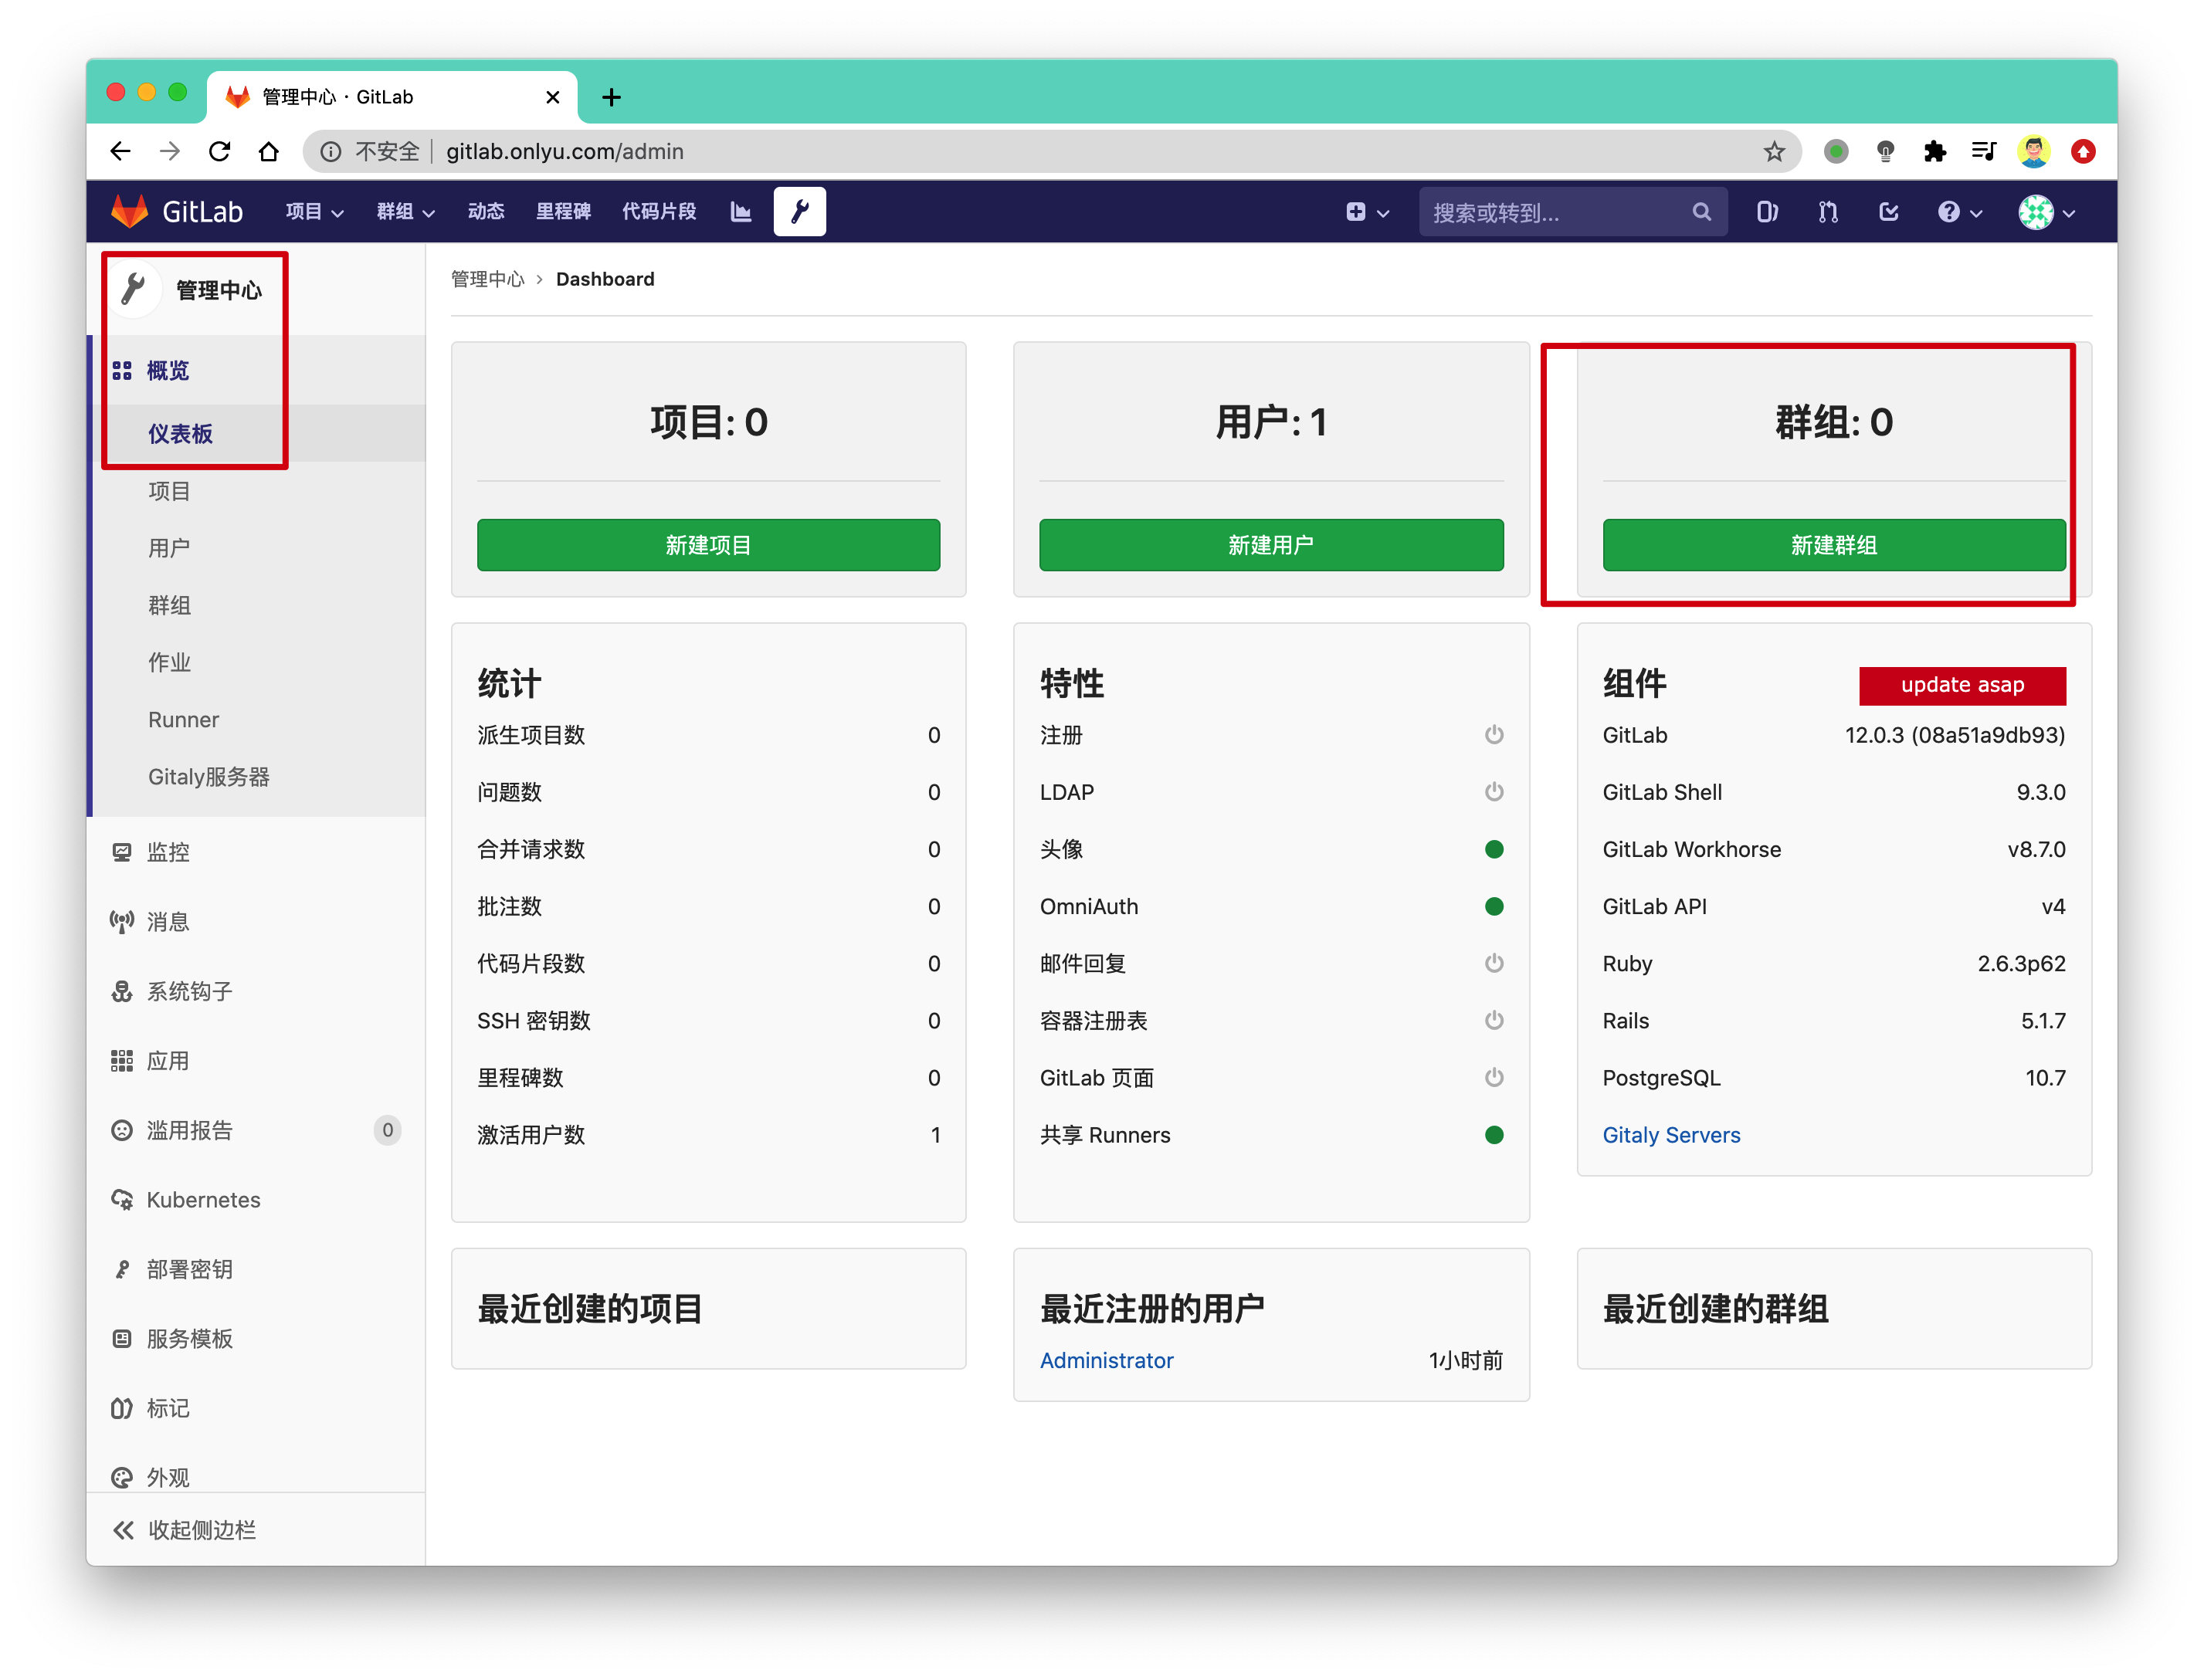Click the update asap version badge
This screenshot has height=1680, width=2204.
pos(1962,685)
